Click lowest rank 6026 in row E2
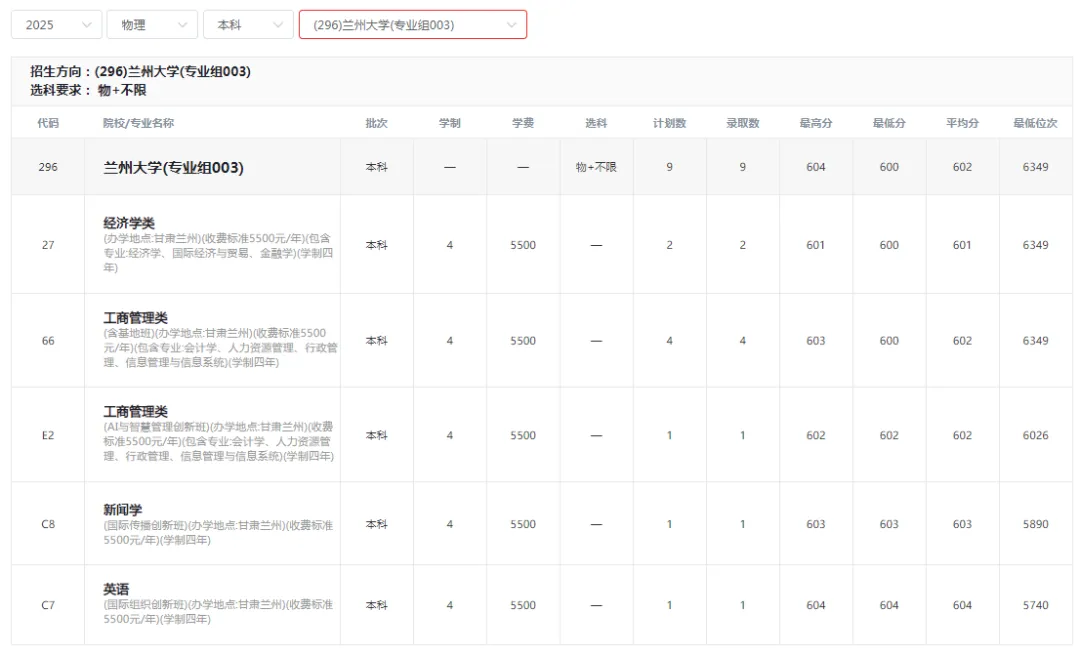 tap(1035, 435)
